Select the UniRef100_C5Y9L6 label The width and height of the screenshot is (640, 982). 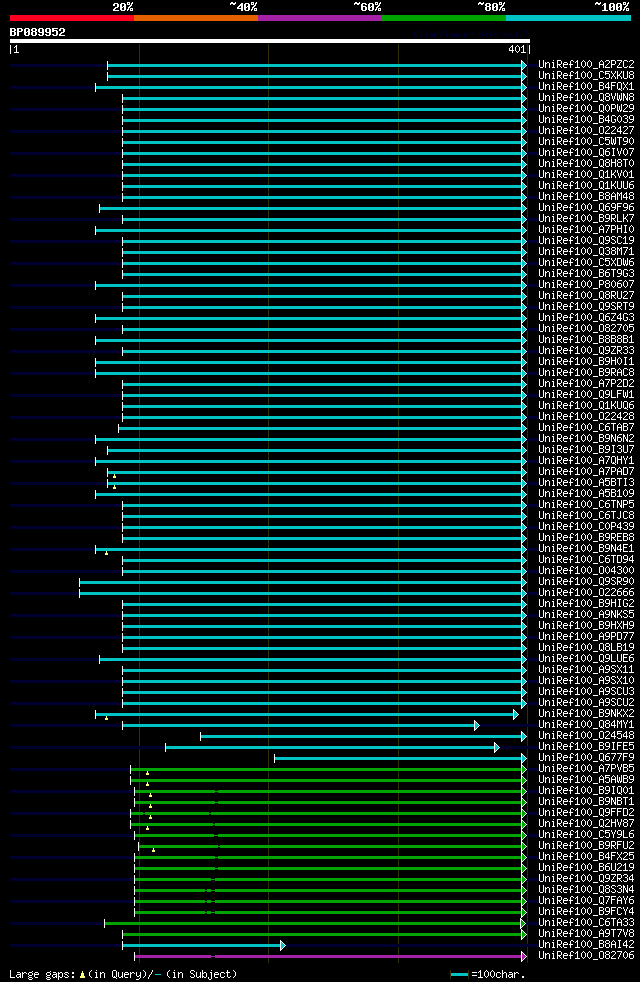click(586, 834)
